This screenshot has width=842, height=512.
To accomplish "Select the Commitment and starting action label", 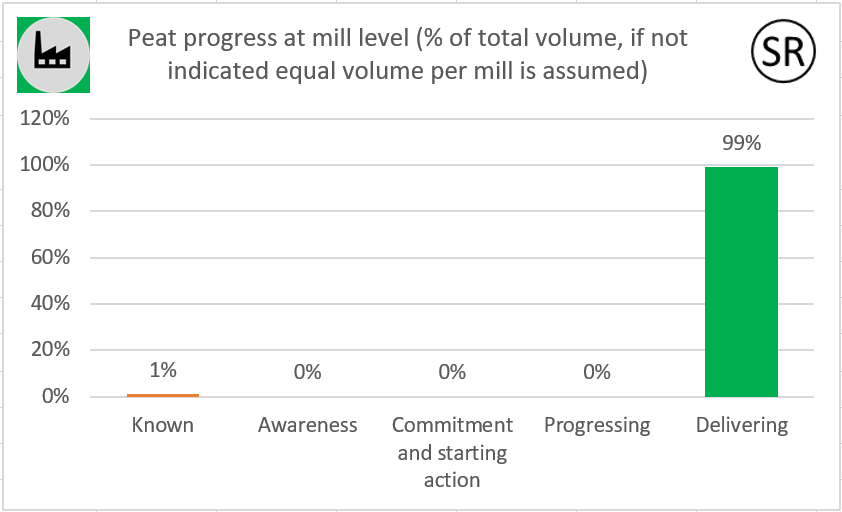I will (452, 452).
